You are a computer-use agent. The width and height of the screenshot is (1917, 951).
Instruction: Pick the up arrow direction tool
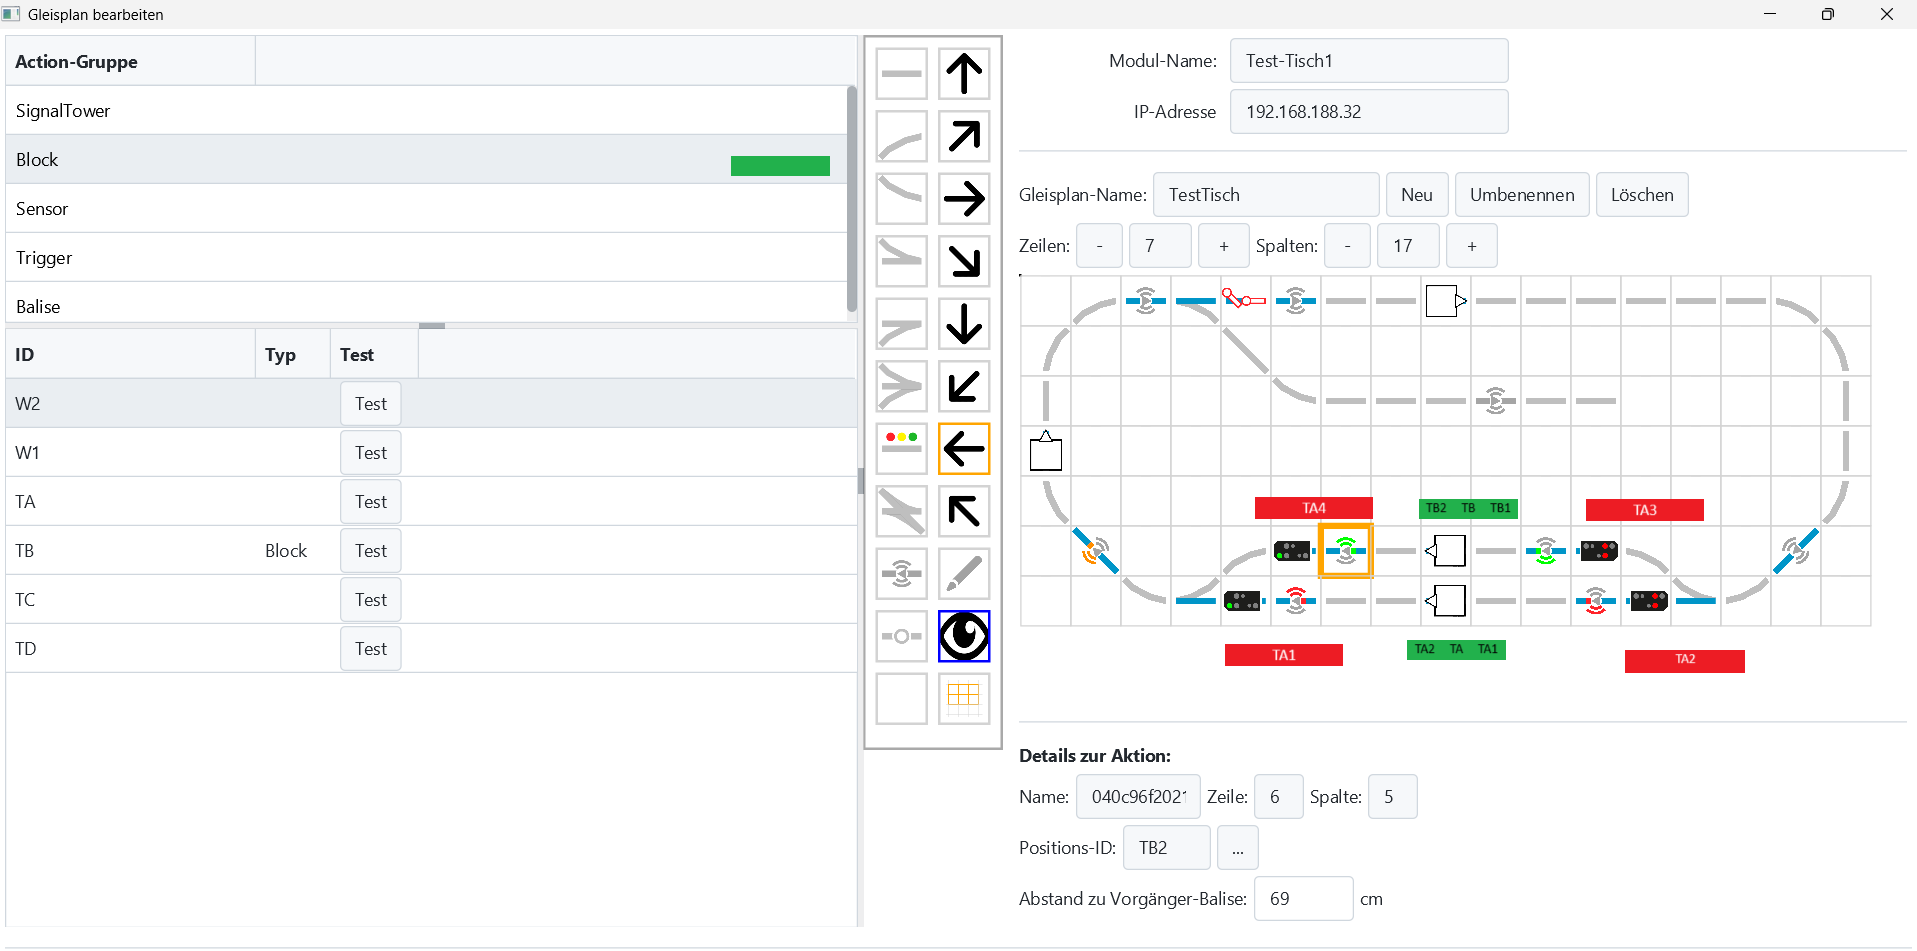pyautogui.click(x=964, y=74)
